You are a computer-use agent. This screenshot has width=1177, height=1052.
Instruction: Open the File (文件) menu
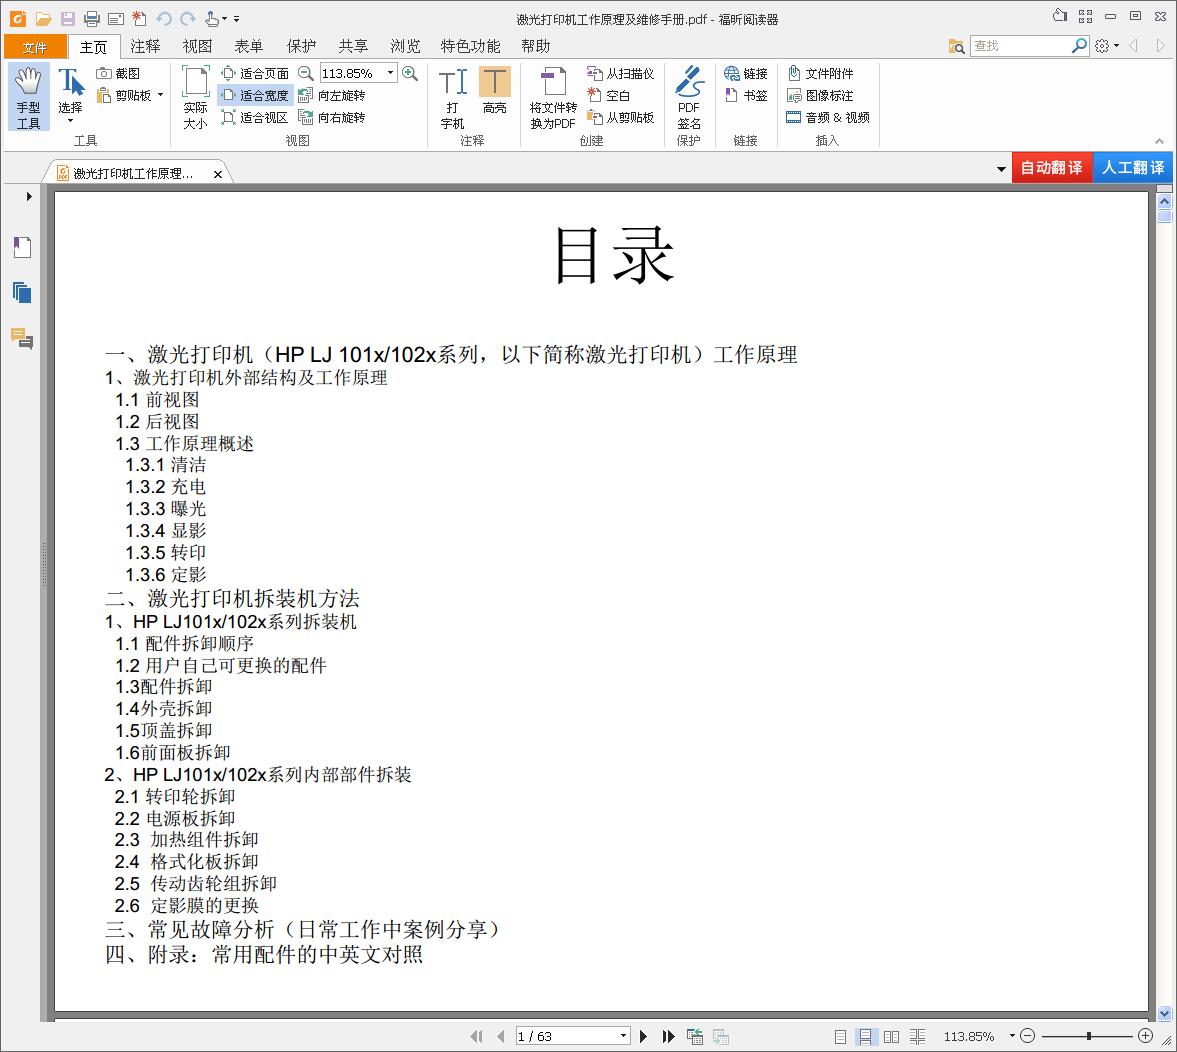tap(35, 47)
